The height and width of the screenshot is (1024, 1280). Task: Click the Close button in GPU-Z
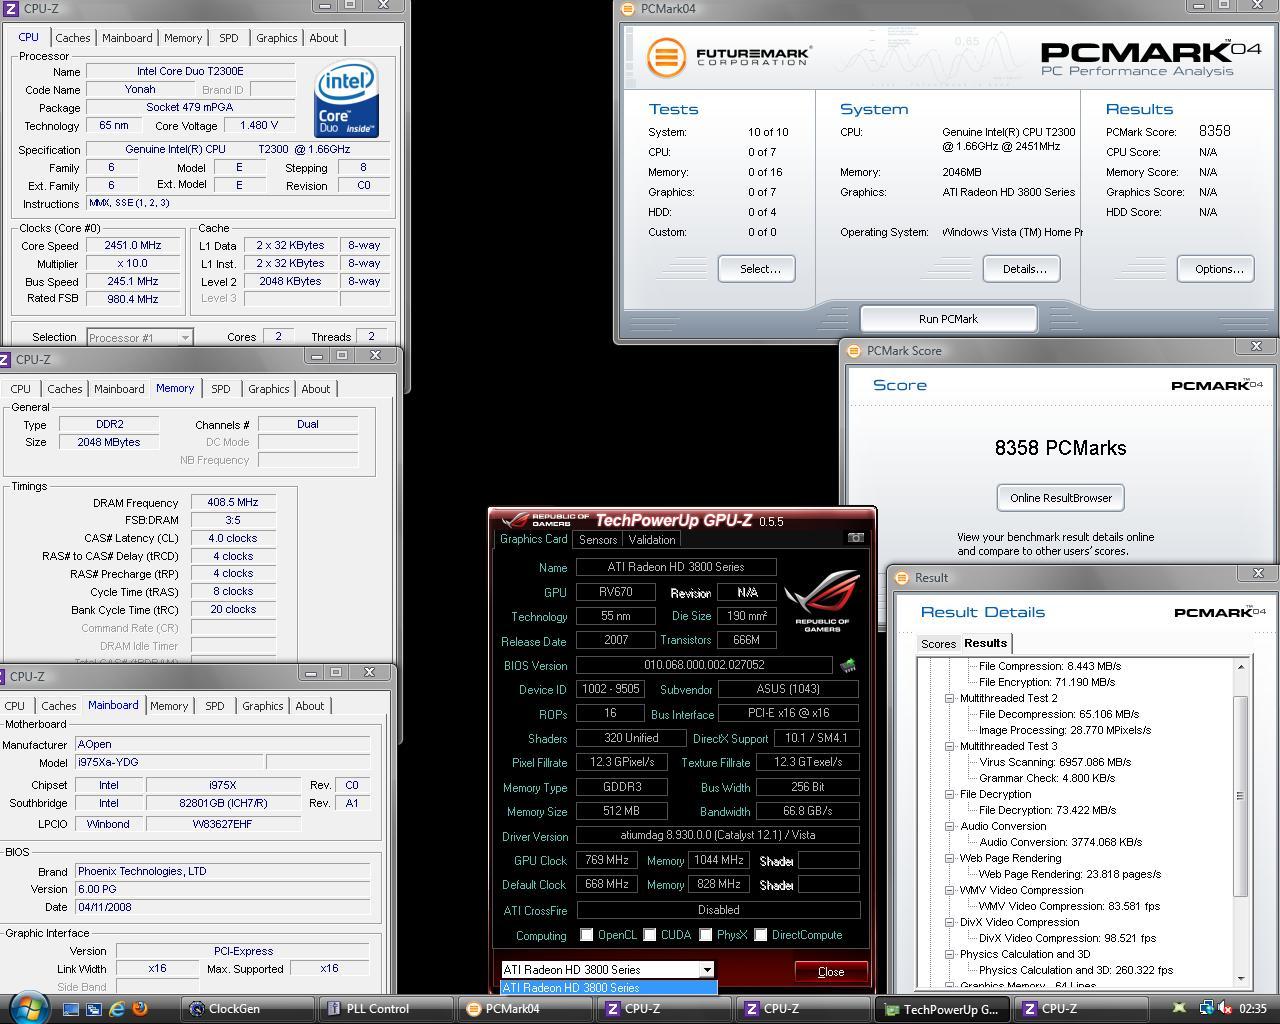pyautogui.click(x=831, y=972)
